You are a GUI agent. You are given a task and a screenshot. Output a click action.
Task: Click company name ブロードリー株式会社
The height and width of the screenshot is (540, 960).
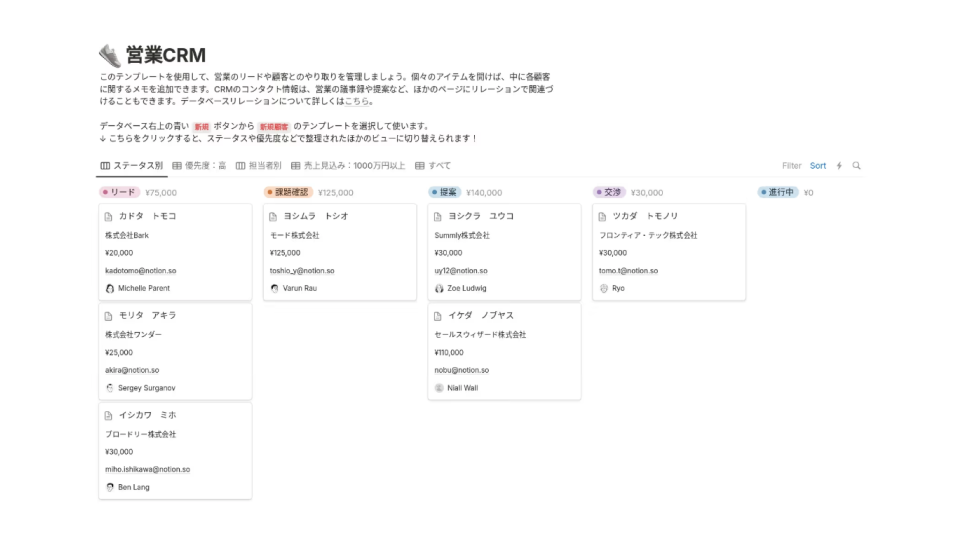pos(140,434)
